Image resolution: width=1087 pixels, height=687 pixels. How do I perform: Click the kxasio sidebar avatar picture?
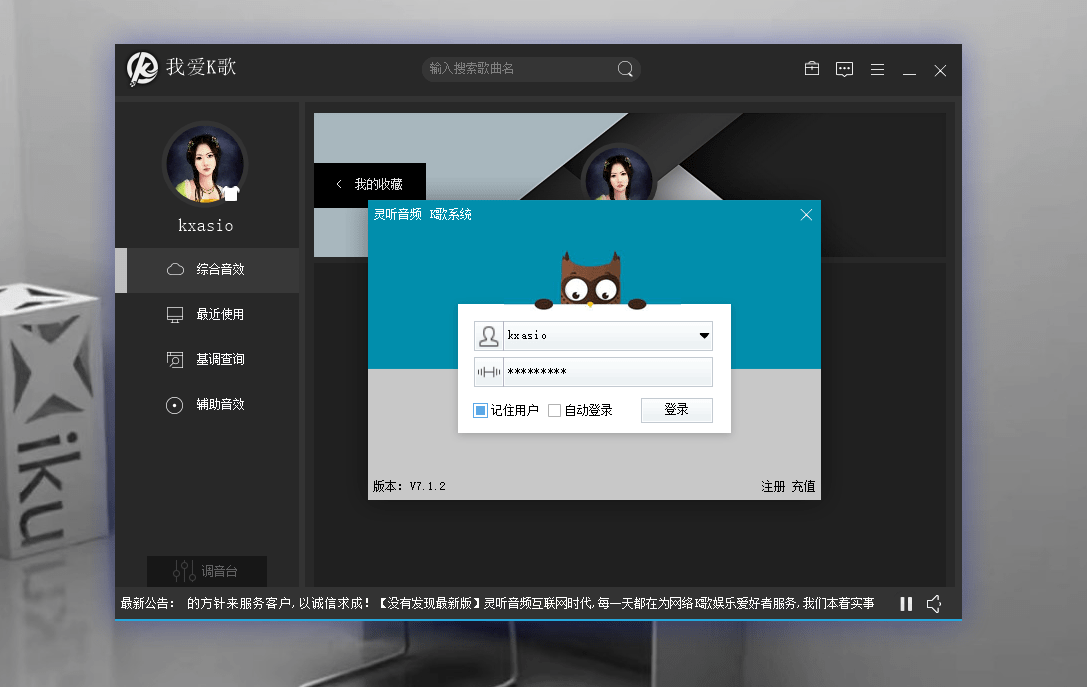(205, 164)
